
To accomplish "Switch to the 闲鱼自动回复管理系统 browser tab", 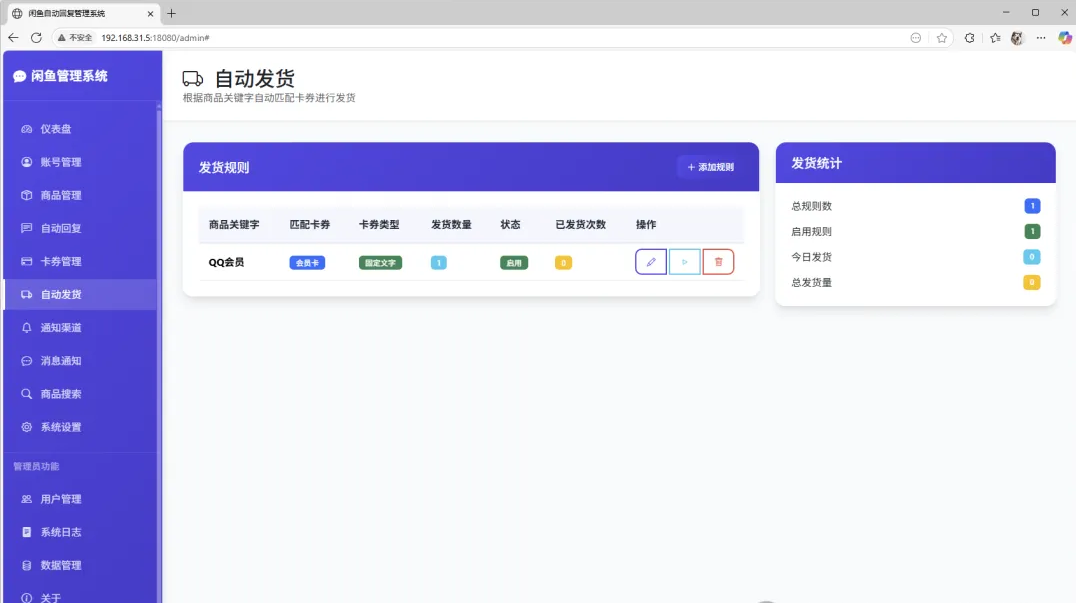I will pyautogui.click(x=75, y=15).
